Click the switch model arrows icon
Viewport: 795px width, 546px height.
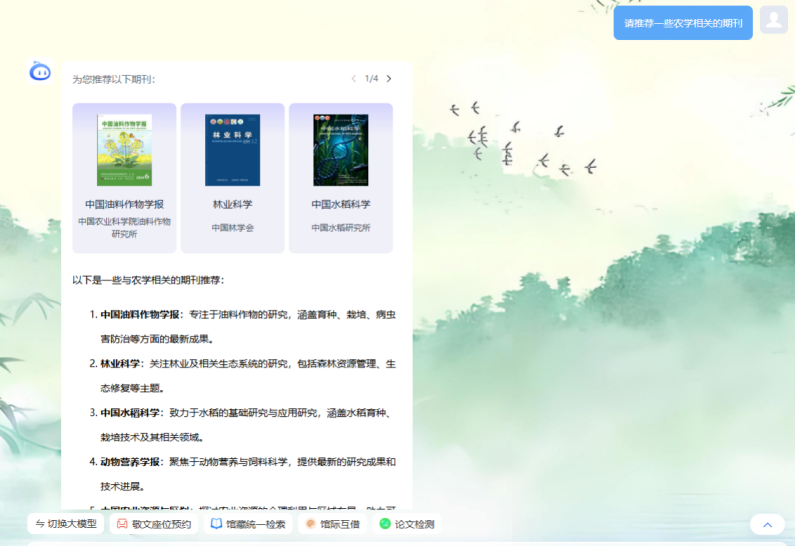39,524
